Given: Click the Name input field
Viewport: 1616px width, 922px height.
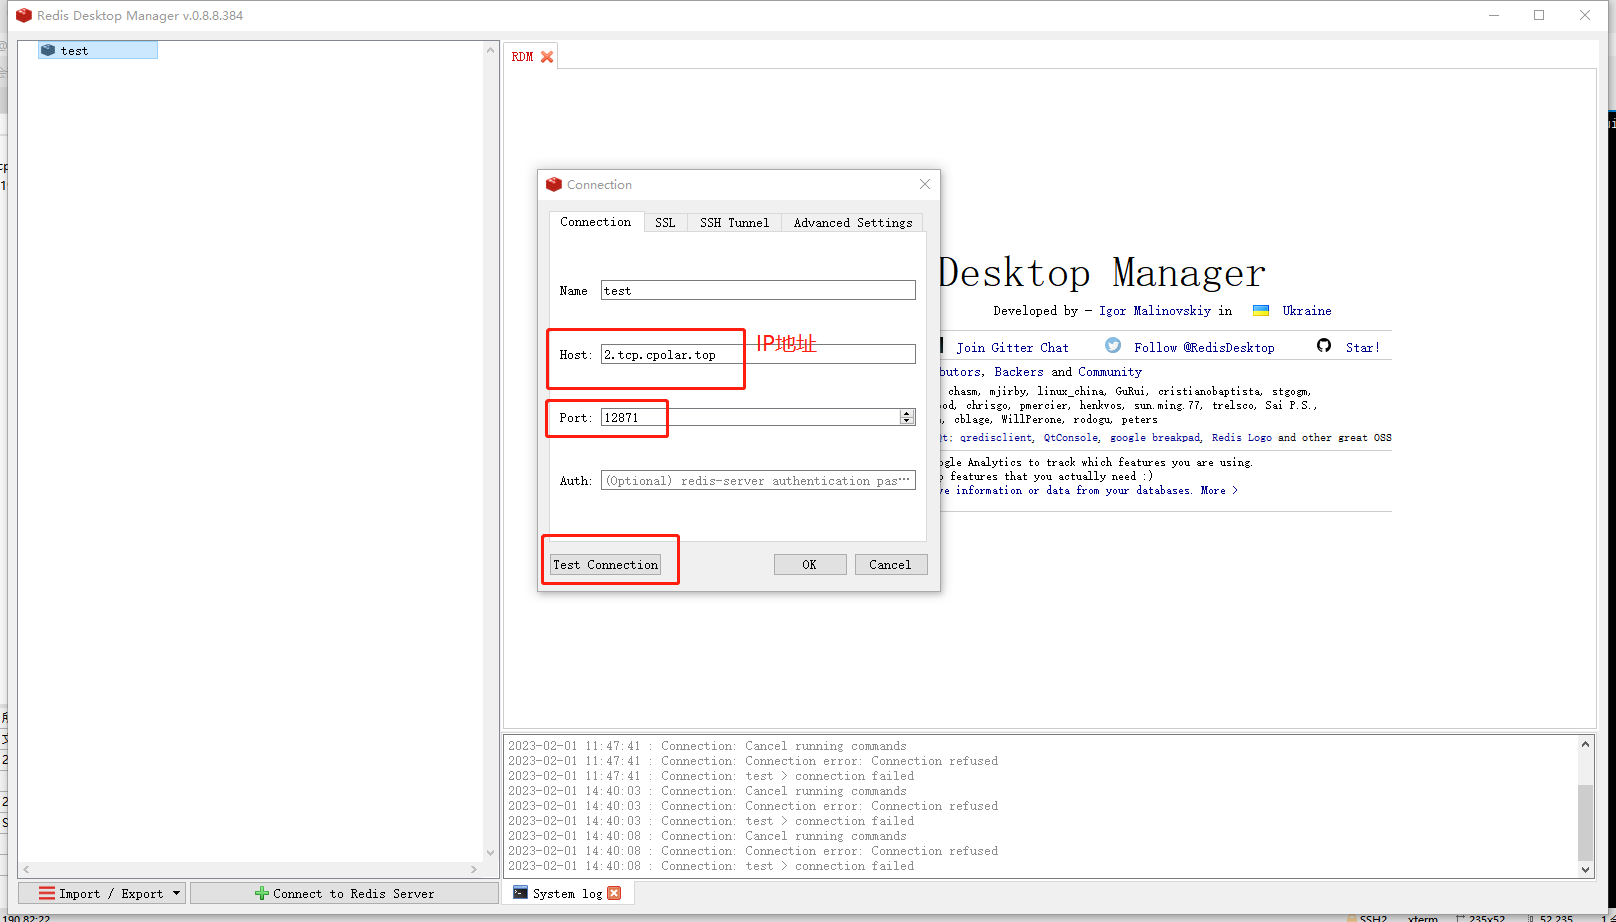Looking at the screenshot, I should pyautogui.click(x=758, y=291).
